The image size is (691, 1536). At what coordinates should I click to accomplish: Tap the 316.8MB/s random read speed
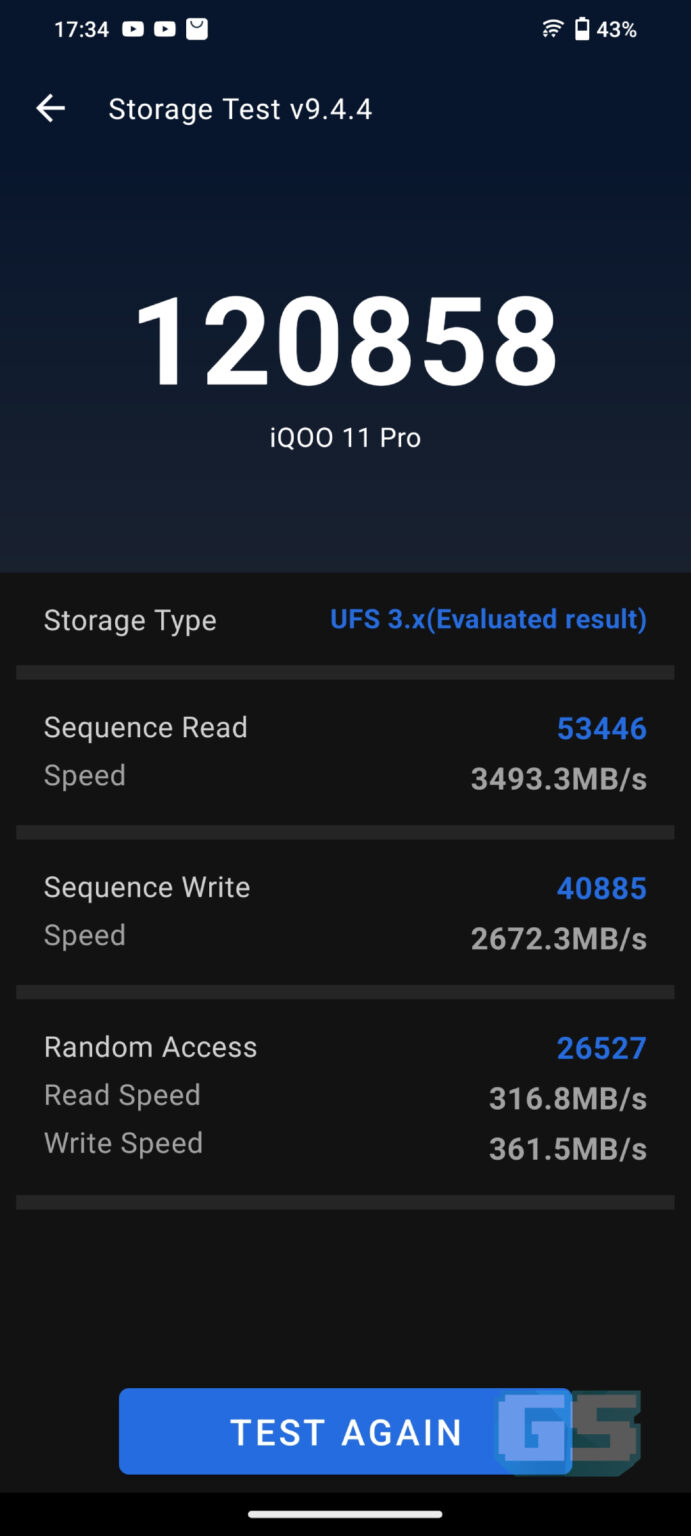567,1099
